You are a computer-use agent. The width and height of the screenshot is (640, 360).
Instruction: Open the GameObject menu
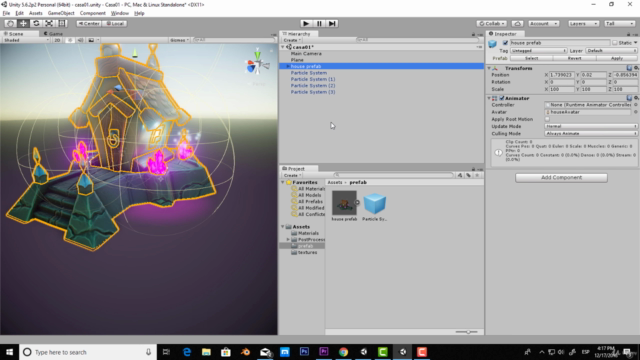click(x=61, y=13)
